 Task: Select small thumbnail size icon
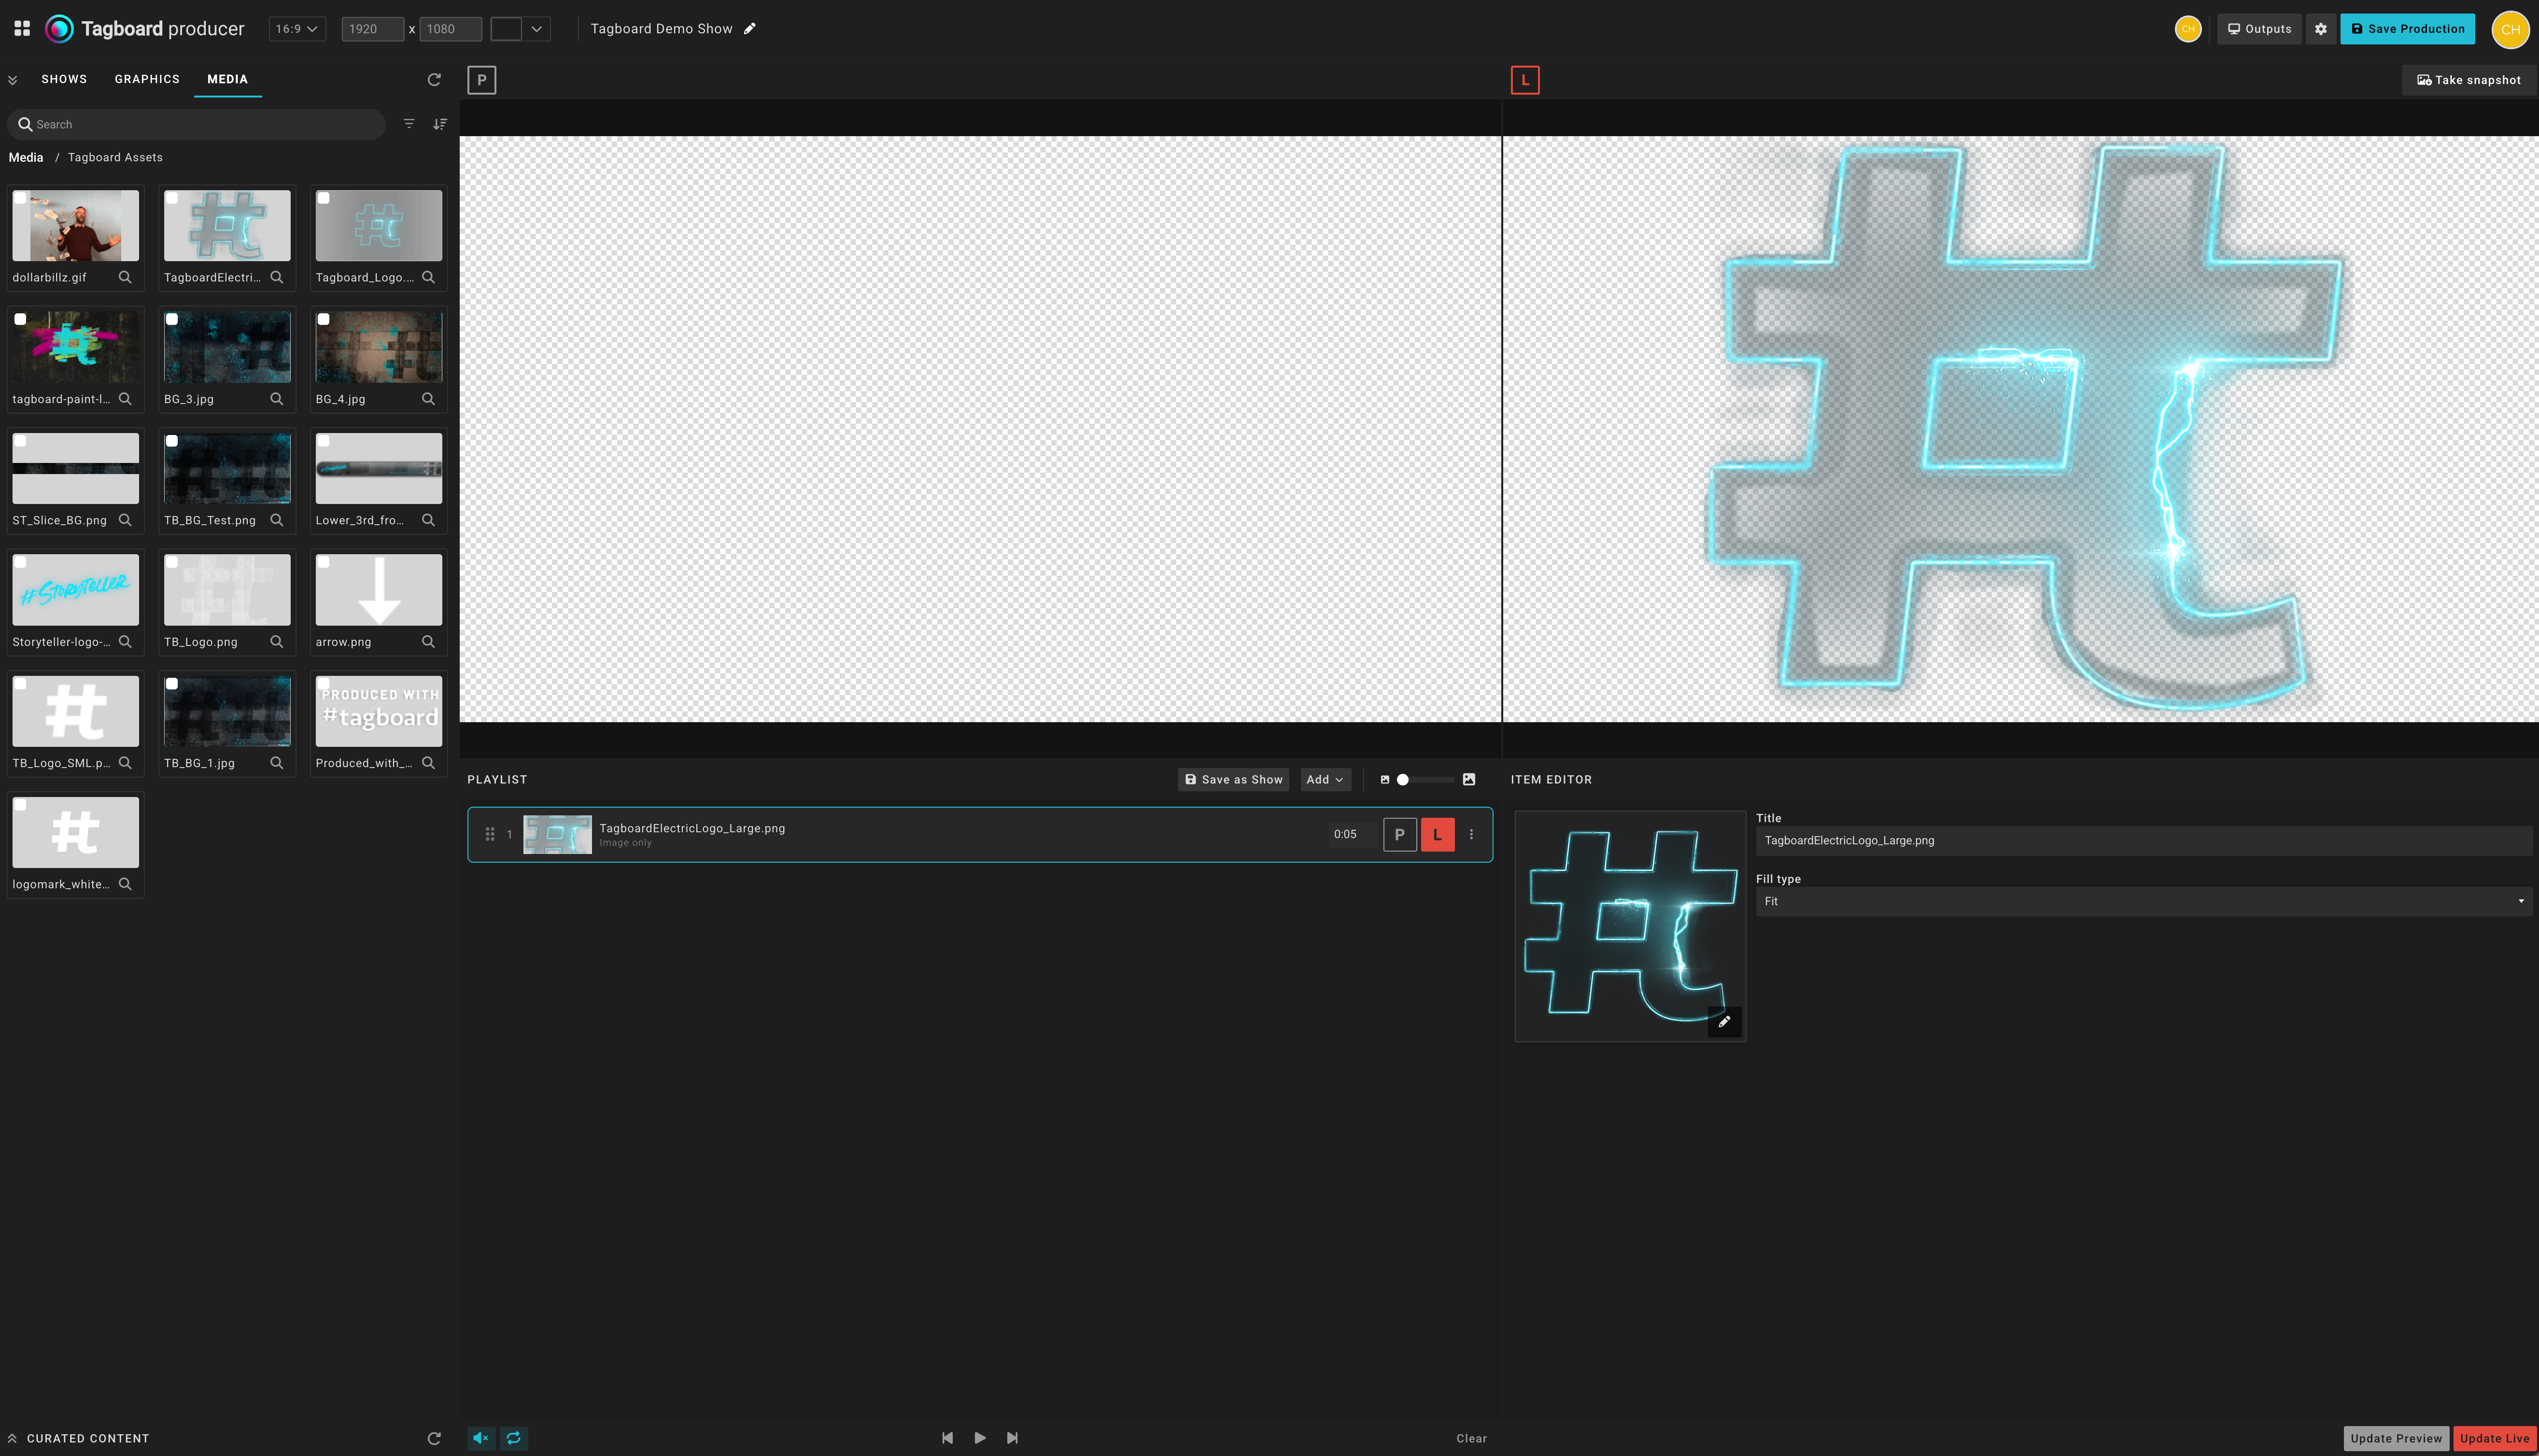tap(1385, 779)
